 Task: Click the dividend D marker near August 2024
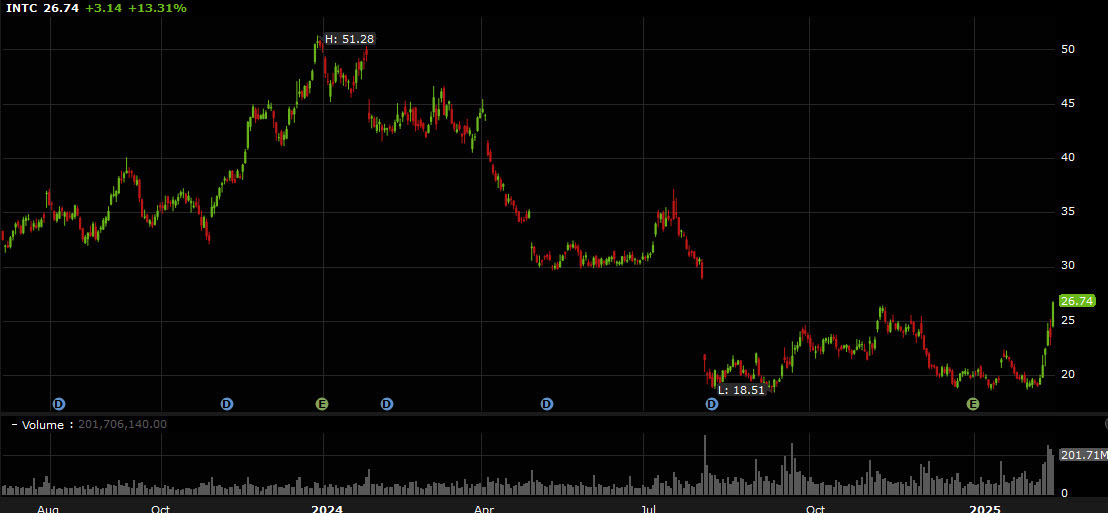(x=712, y=404)
